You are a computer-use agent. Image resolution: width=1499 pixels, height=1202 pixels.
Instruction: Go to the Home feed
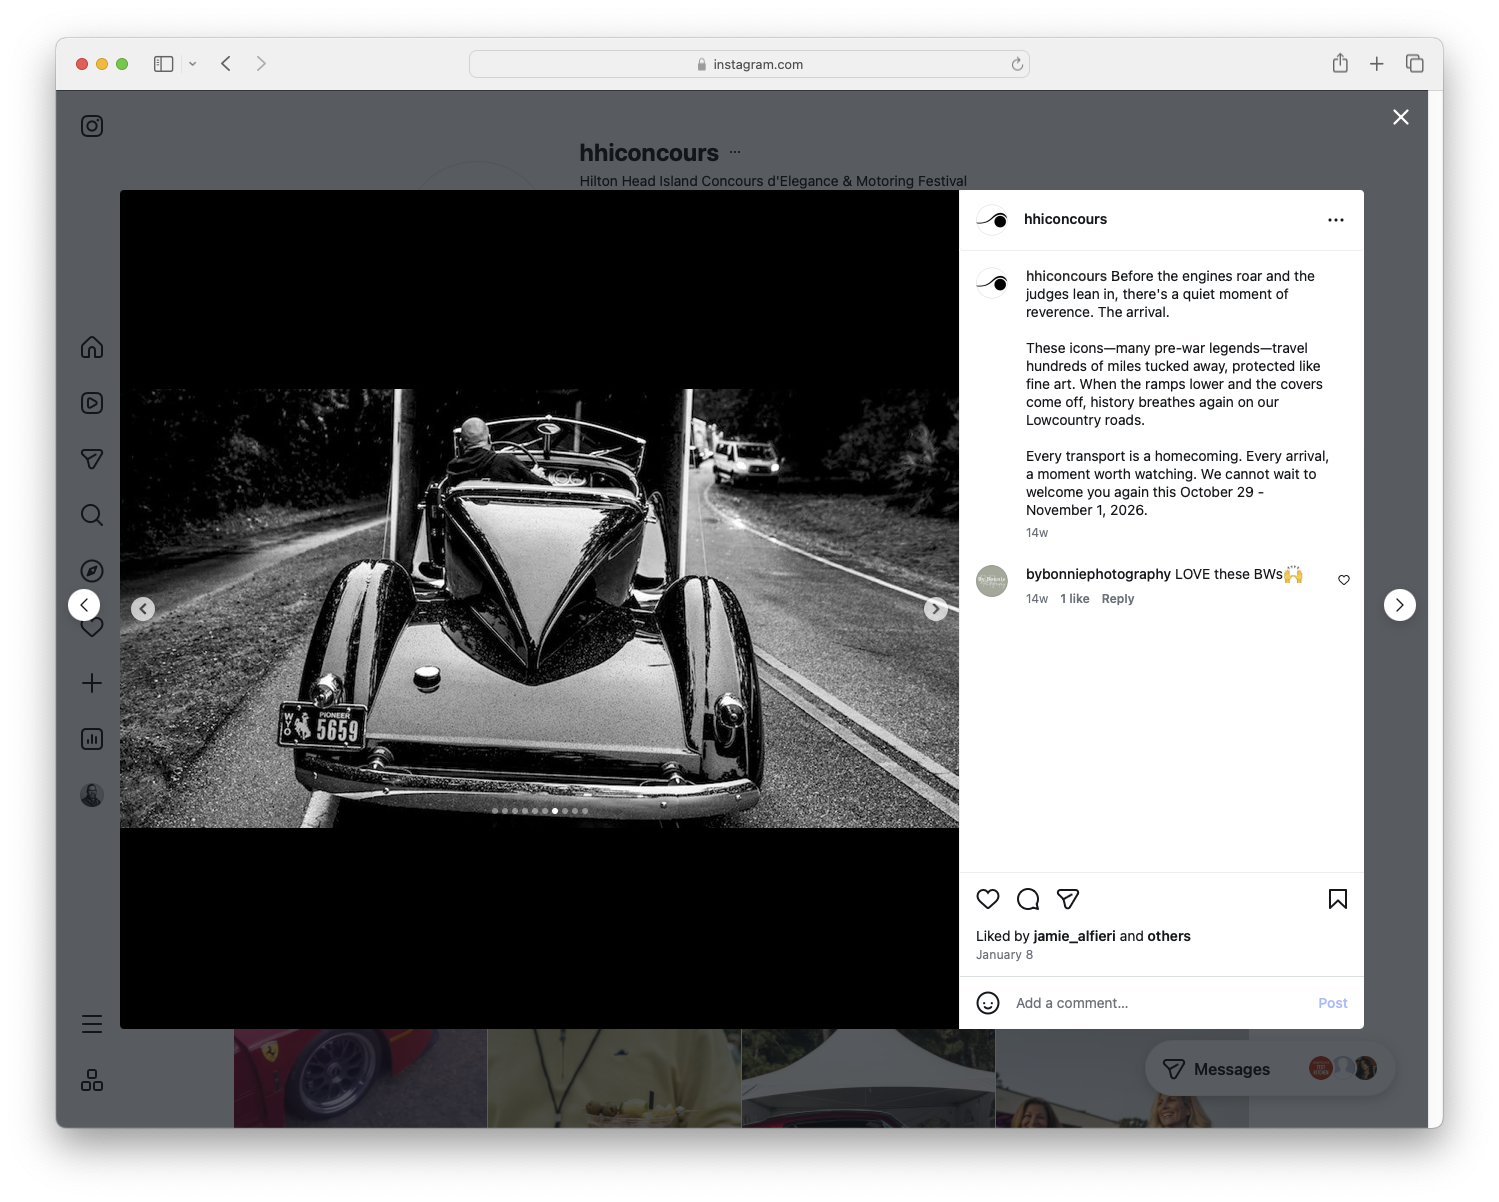[92, 347]
